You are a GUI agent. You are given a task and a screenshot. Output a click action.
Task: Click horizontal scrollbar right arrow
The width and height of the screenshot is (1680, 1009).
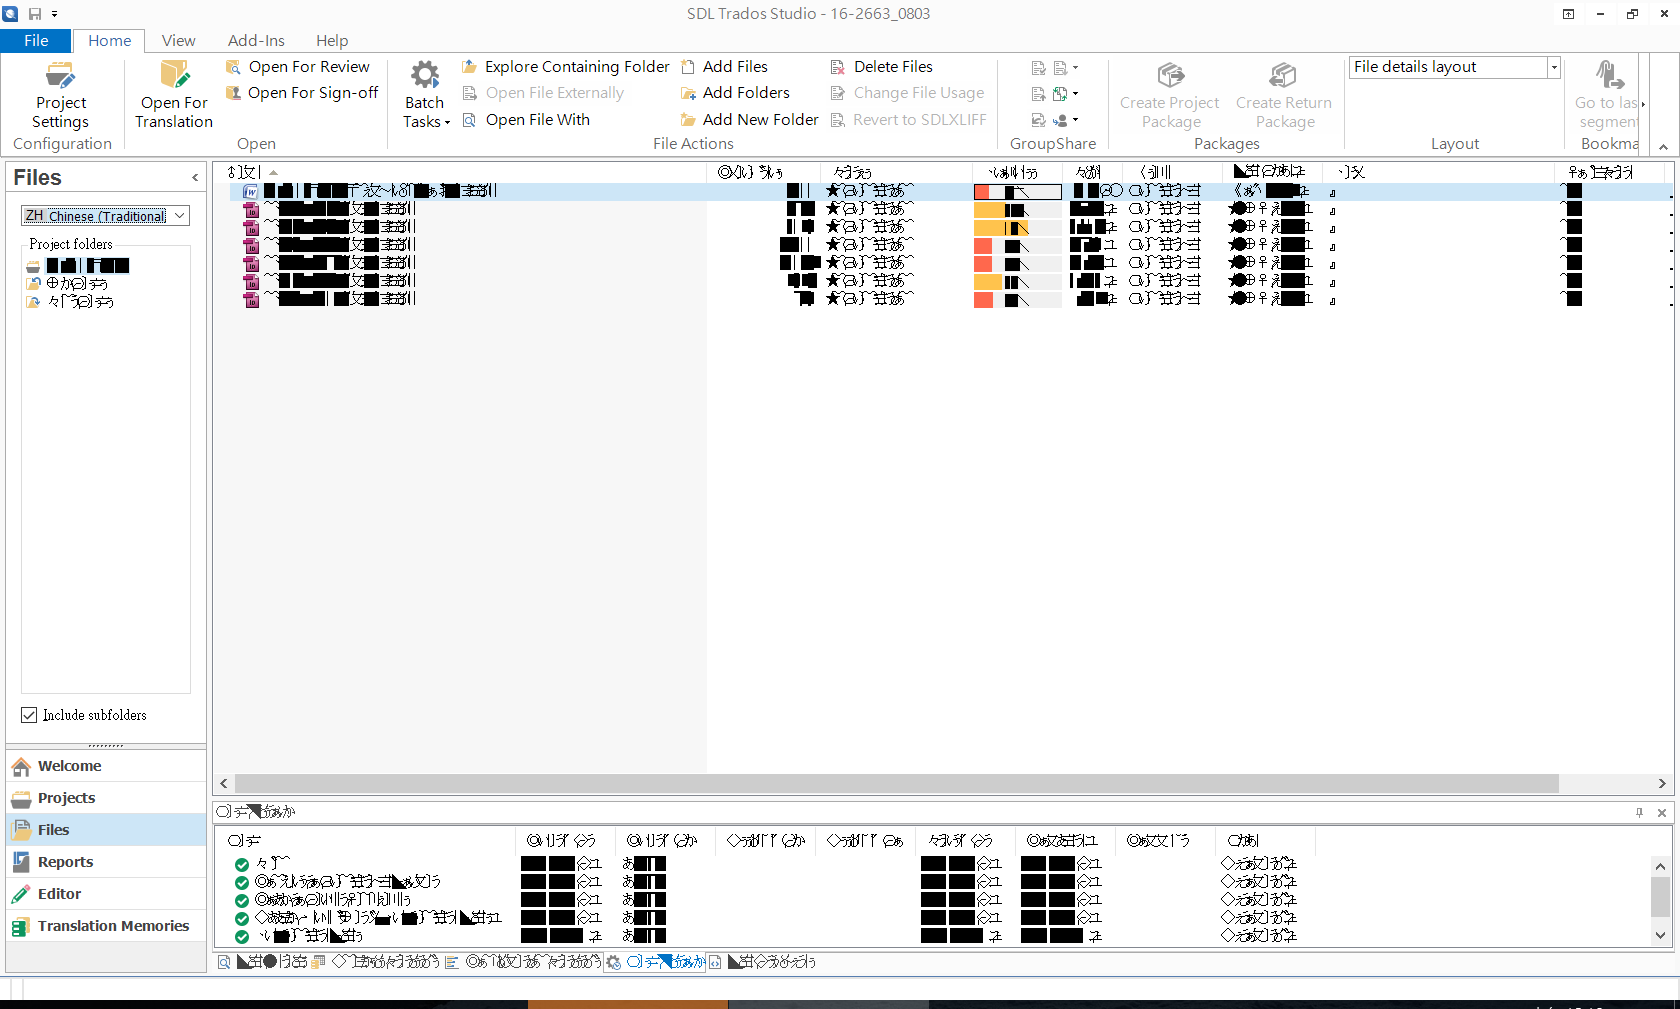pyautogui.click(x=1662, y=783)
